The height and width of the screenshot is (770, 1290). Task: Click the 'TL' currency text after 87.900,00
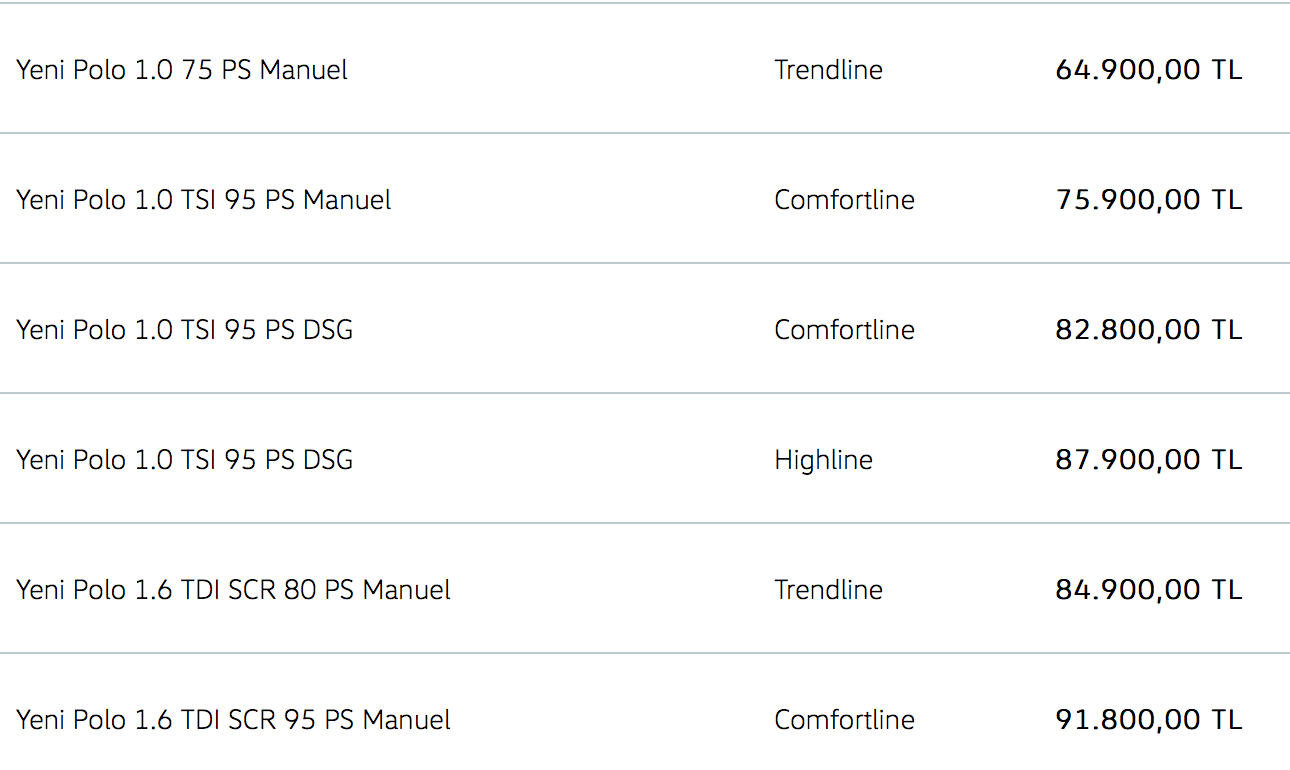pyautogui.click(x=1227, y=460)
